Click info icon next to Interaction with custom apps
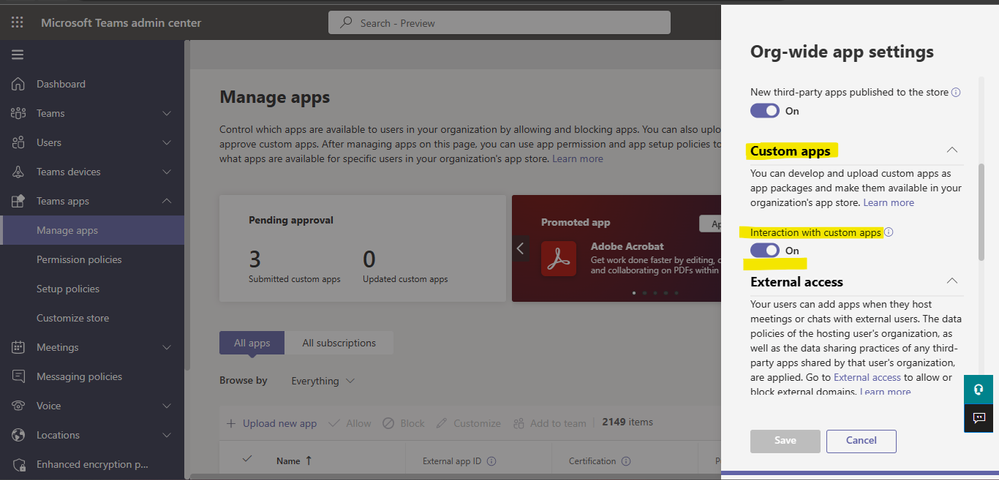Image resolution: width=999 pixels, height=480 pixels. pyautogui.click(x=889, y=233)
